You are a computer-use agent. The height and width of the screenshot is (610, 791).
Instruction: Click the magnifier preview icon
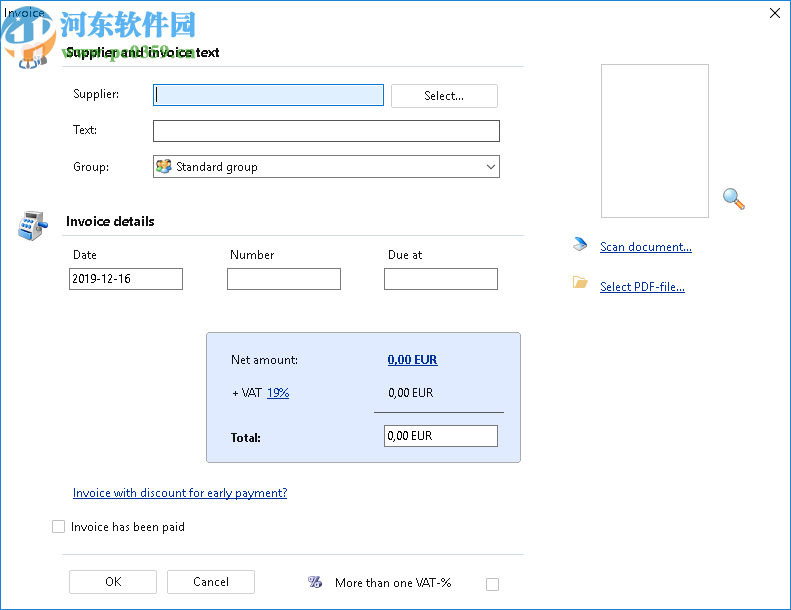point(733,198)
